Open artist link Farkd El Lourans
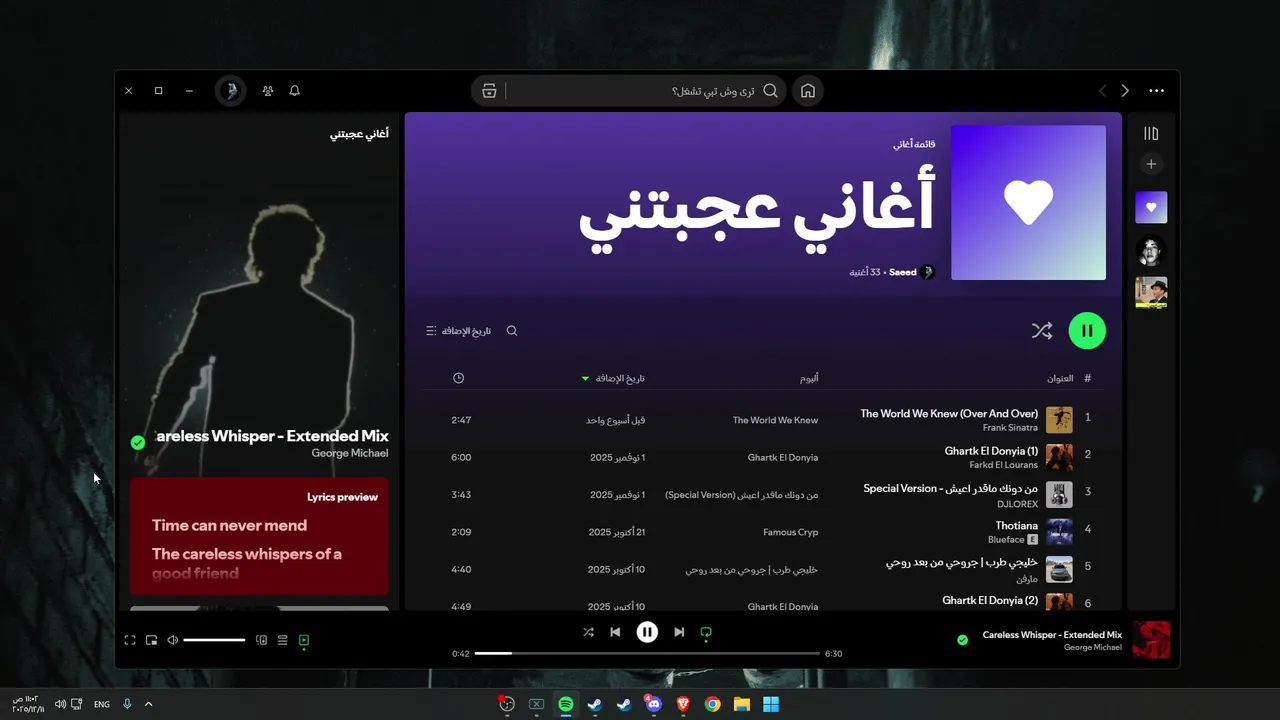This screenshot has width=1280, height=720. click(1004, 465)
